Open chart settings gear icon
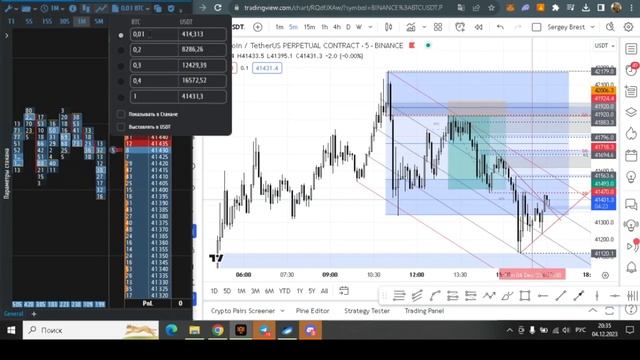The image size is (640, 360). click(x=629, y=27)
